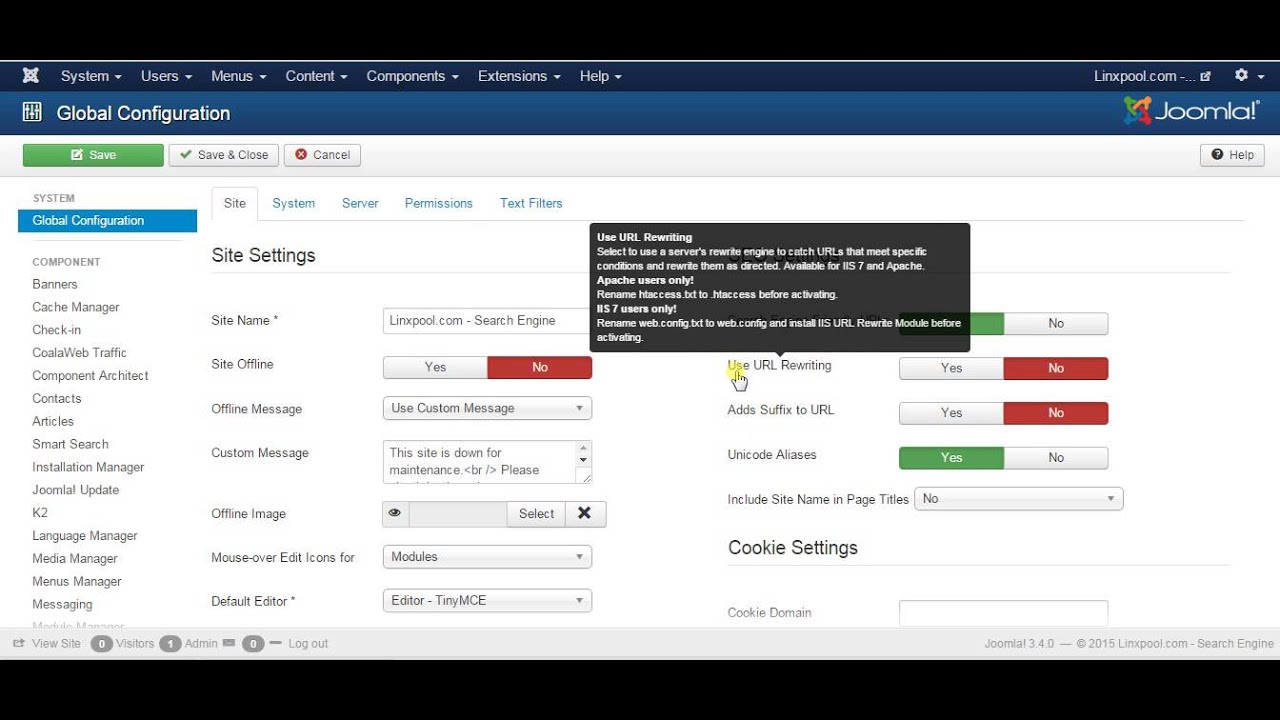This screenshot has width=1280, height=720.
Task: Set Site Offline to No
Action: point(540,367)
